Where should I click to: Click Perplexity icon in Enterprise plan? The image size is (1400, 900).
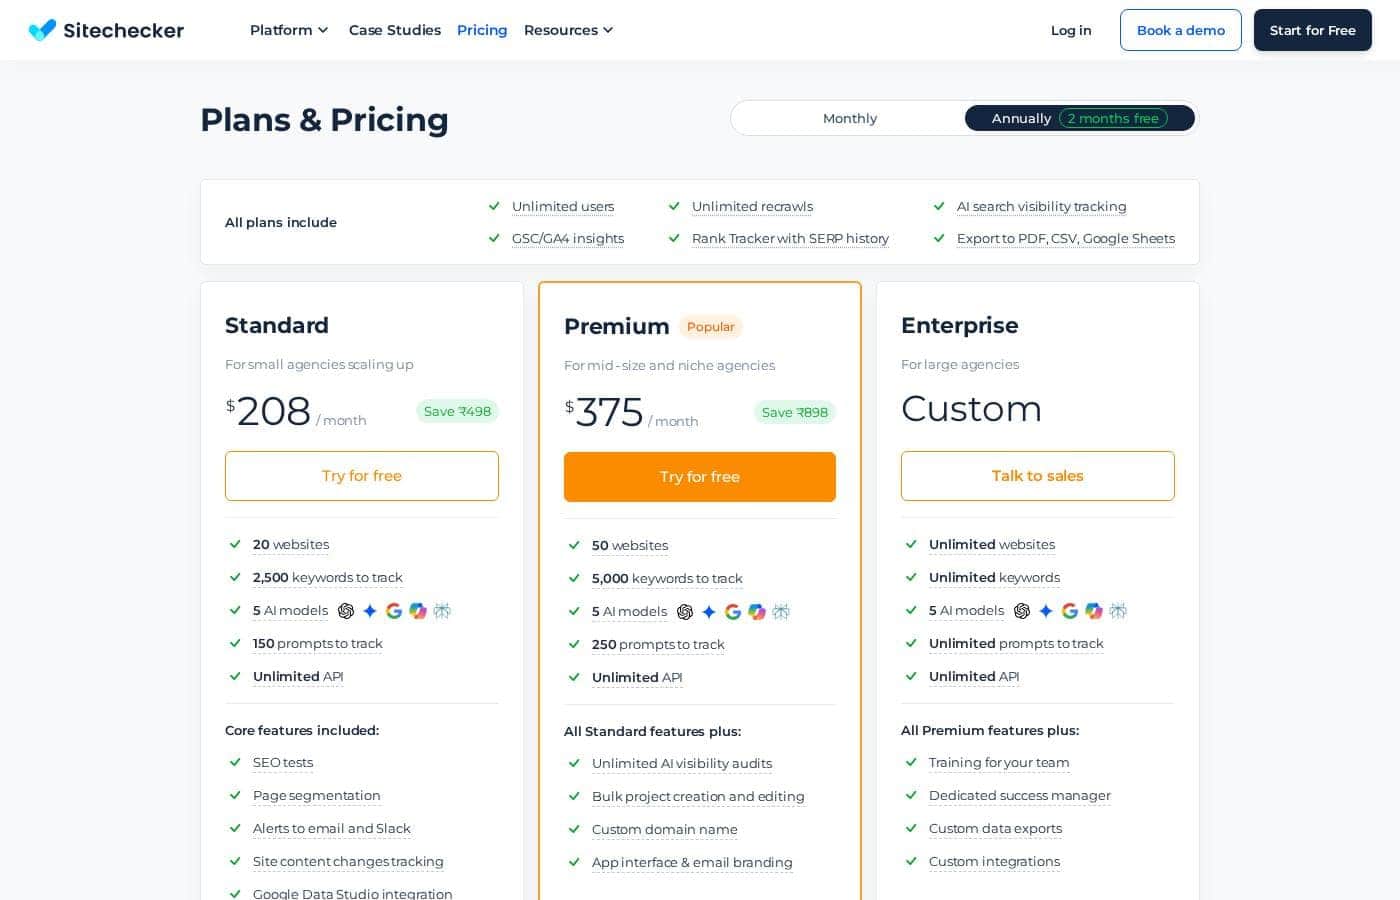[1118, 611]
